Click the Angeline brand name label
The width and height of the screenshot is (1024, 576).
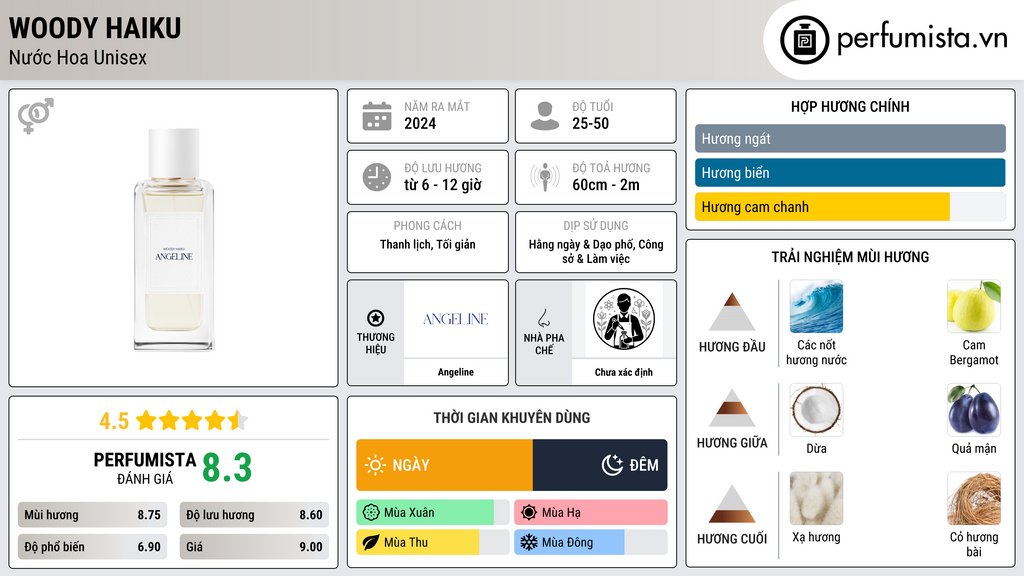click(456, 372)
